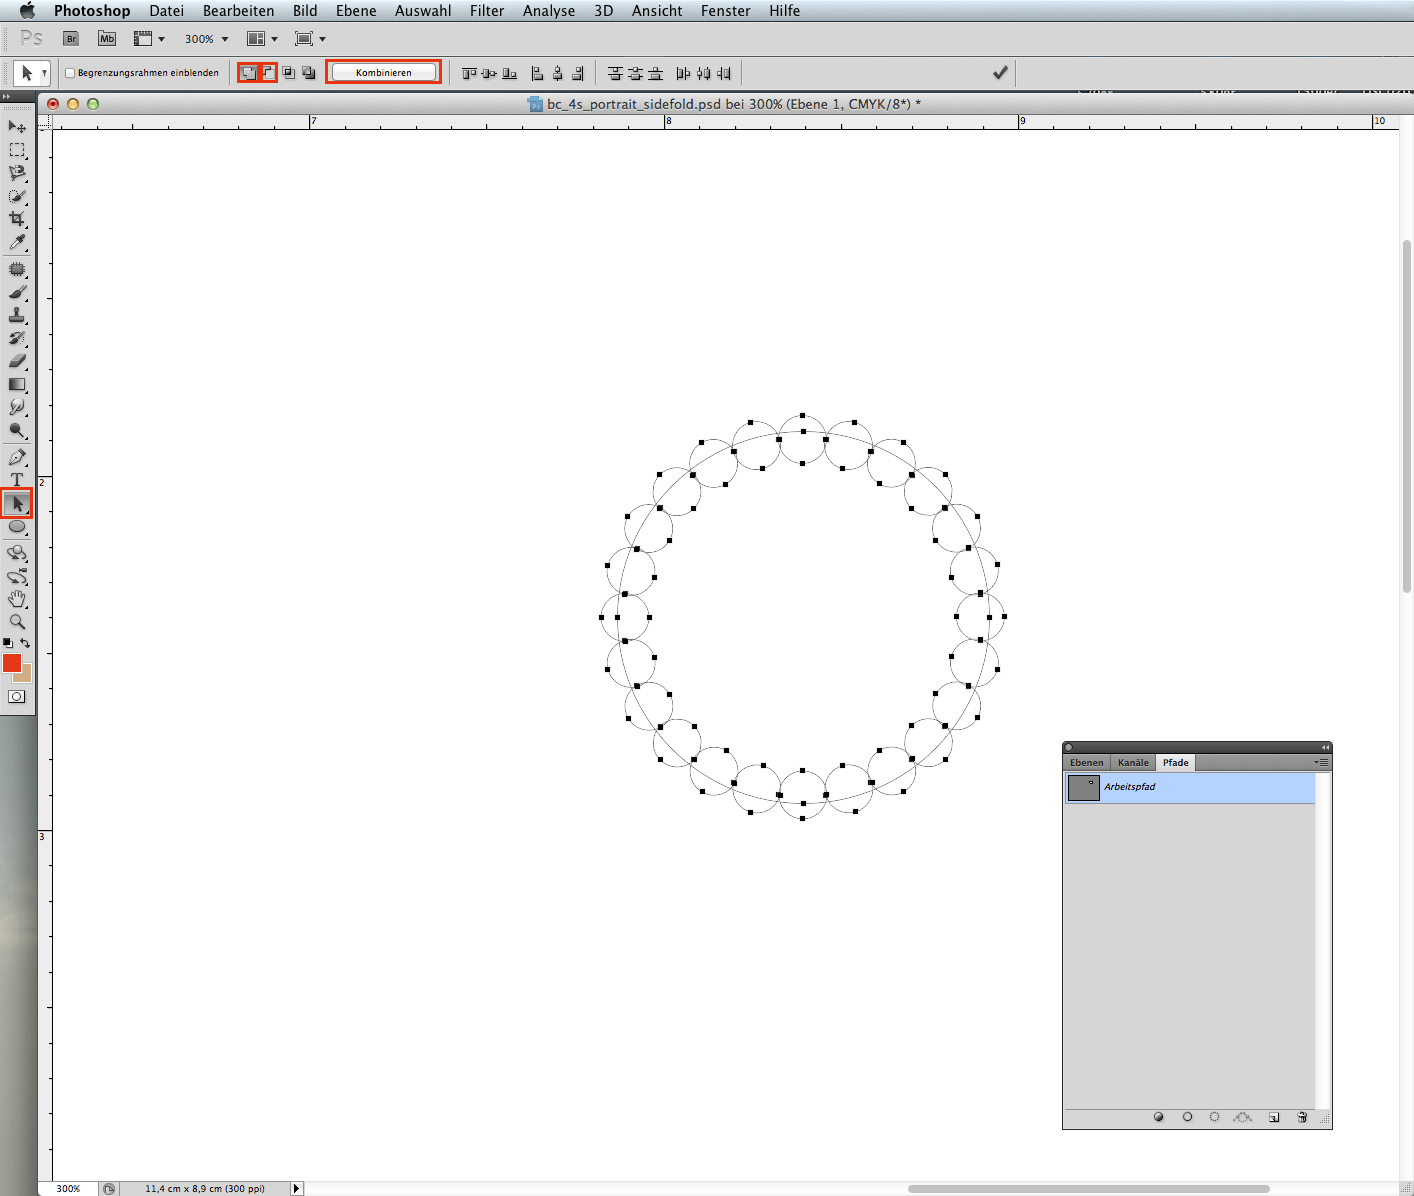This screenshot has width=1414, height=1196.
Task: Activate the Hand tool
Action: click(x=17, y=599)
